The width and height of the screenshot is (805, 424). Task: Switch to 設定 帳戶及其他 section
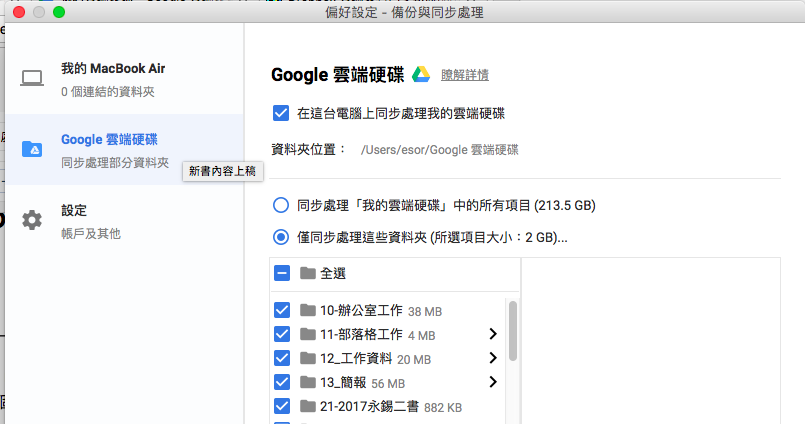(124, 220)
